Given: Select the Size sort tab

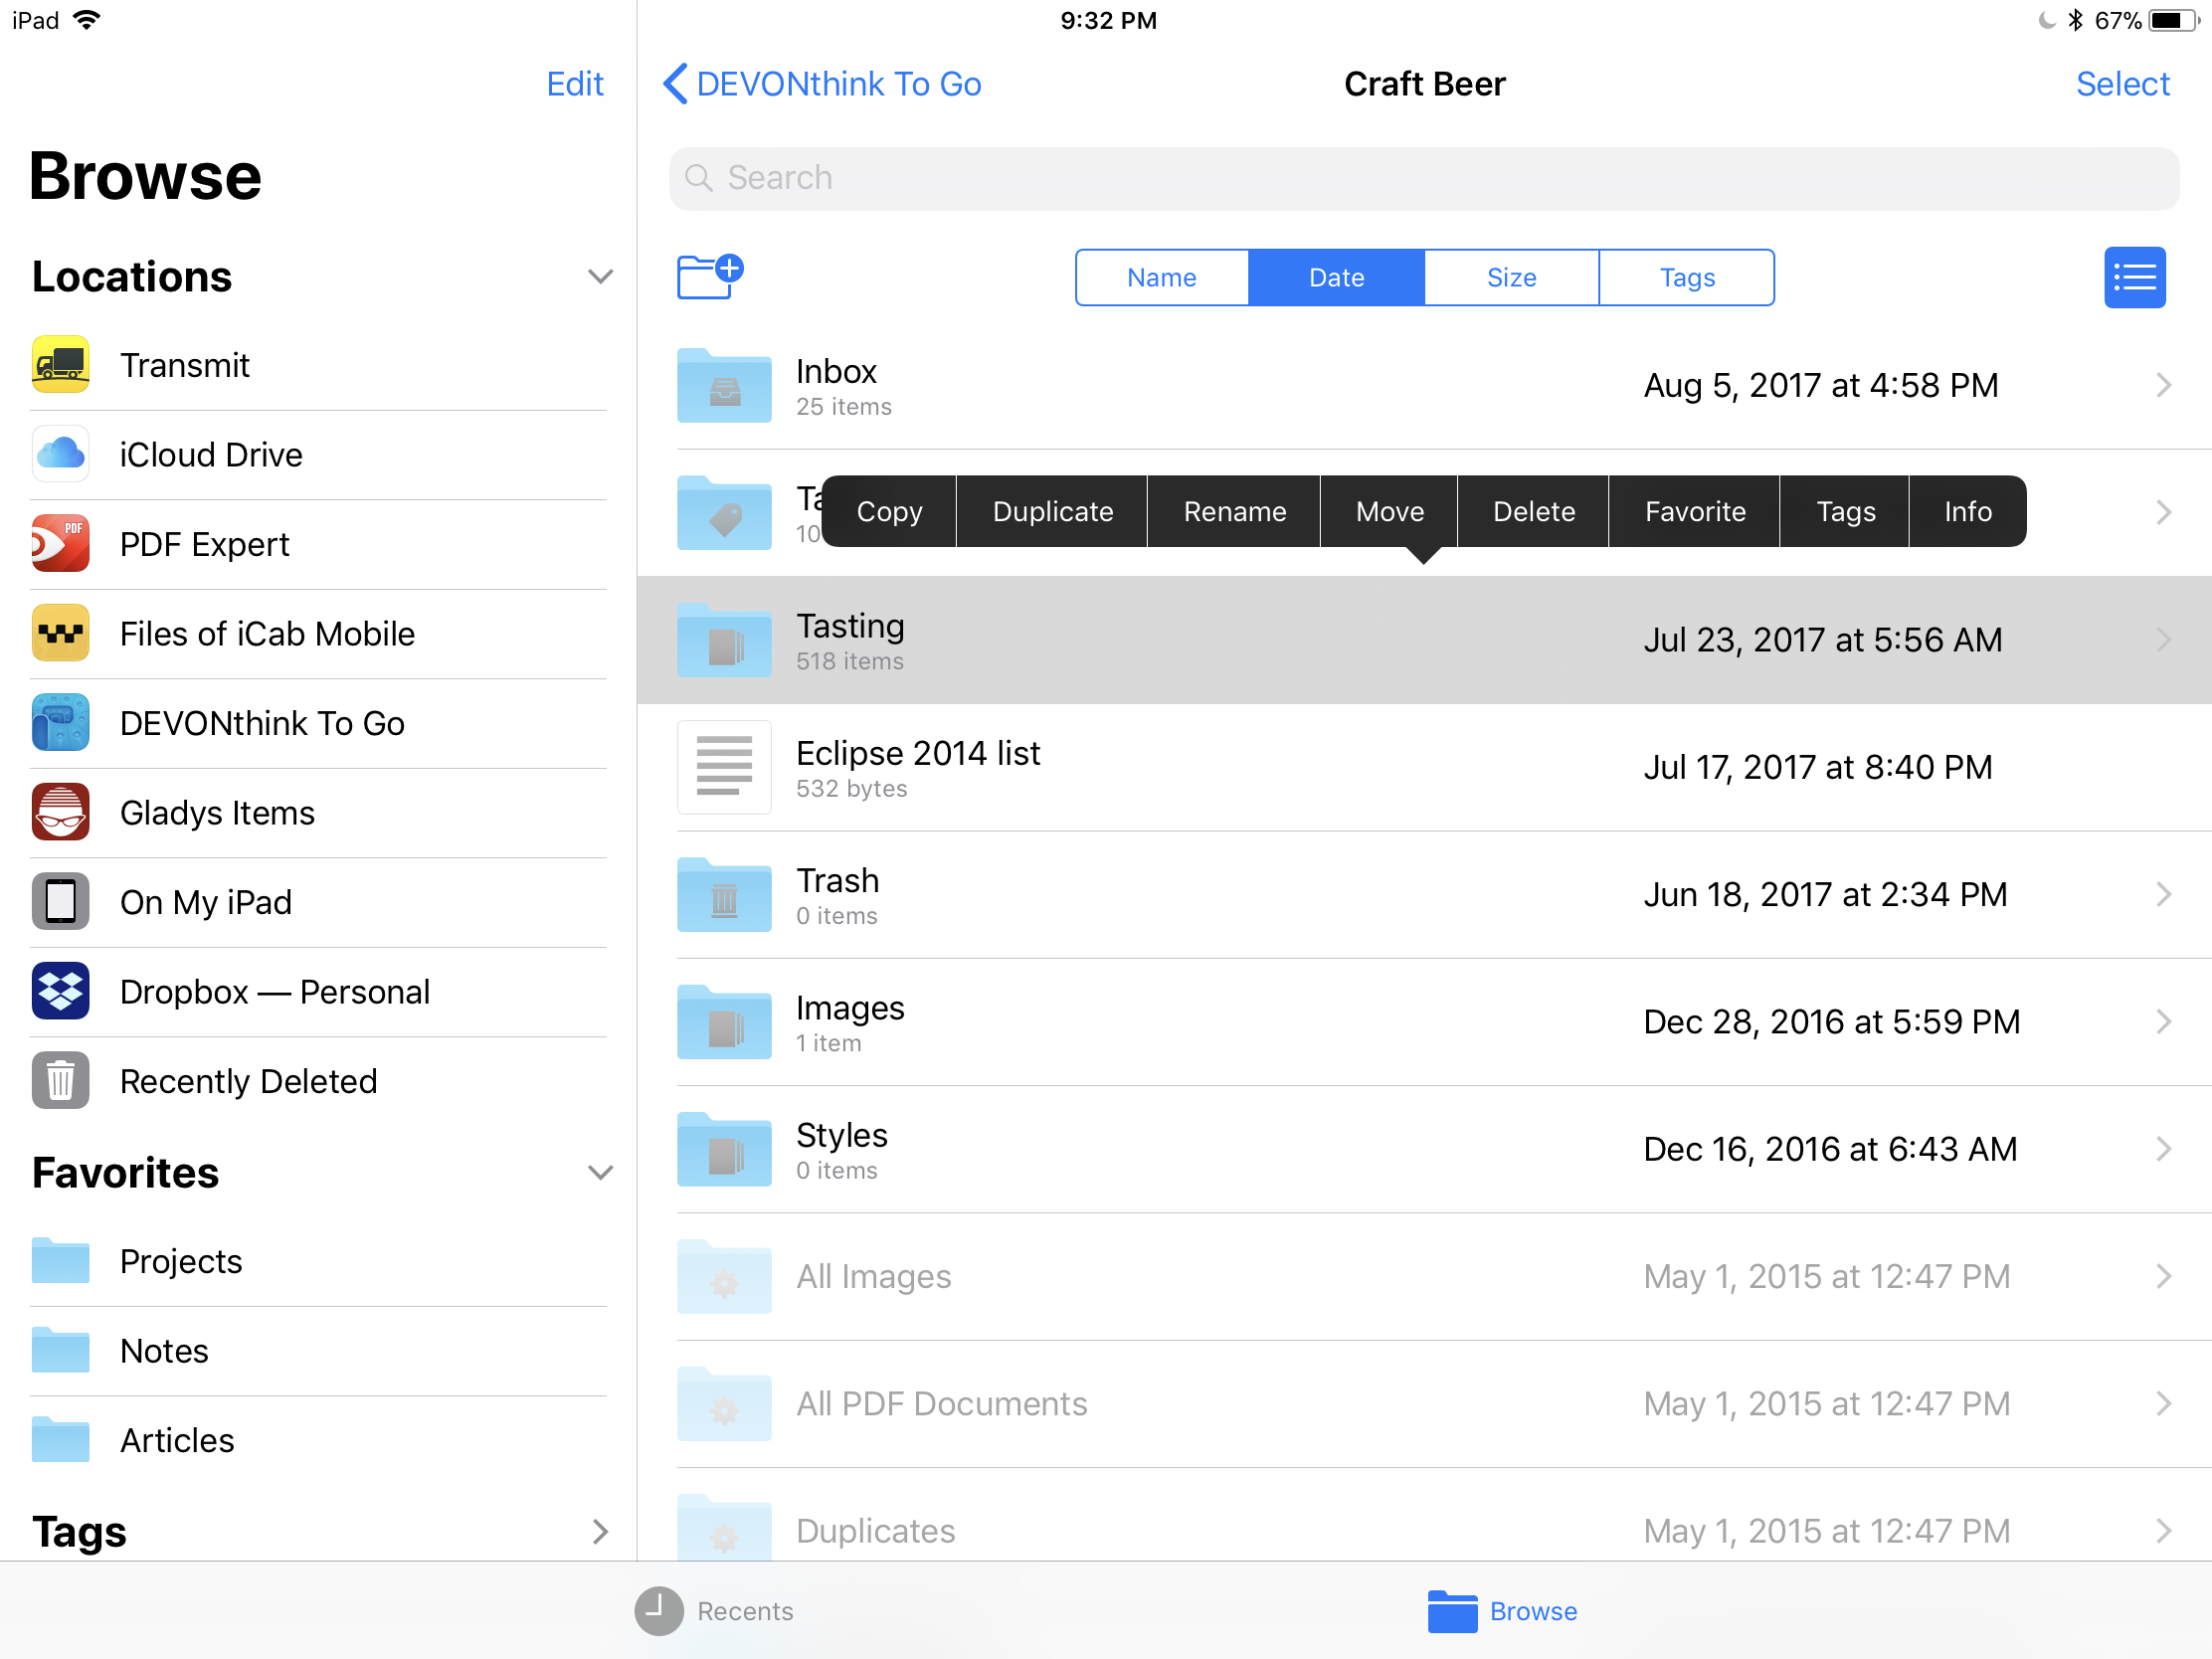Looking at the screenshot, I should [1510, 277].
